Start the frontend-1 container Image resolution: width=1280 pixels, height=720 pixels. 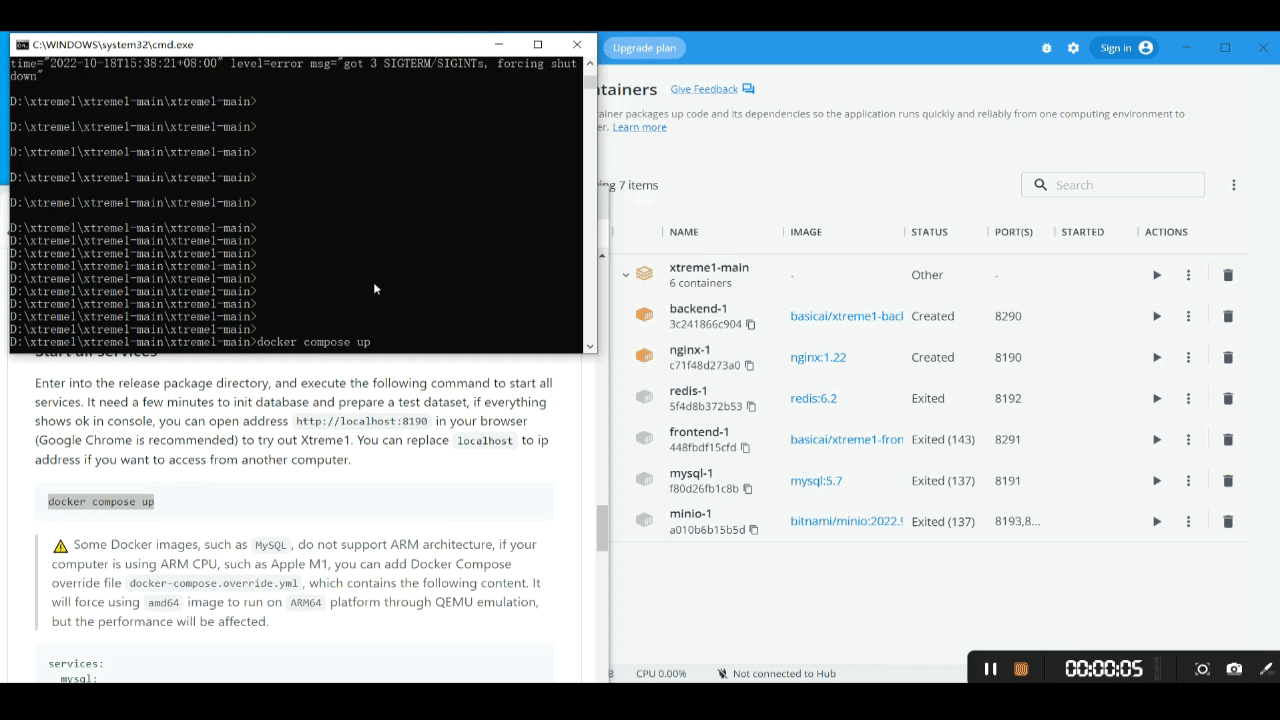(1157, 439)
